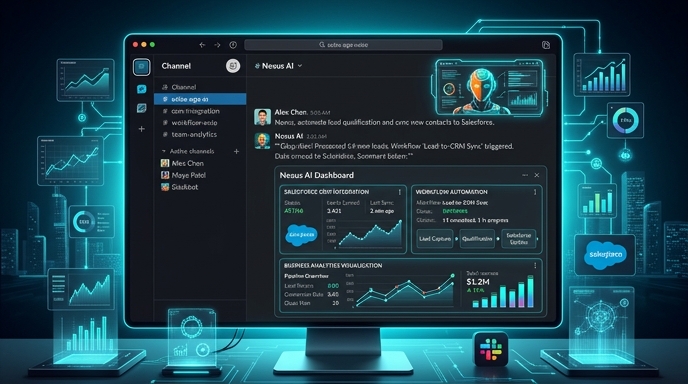This screenshot has height=384, width=688.
Task: Click the icon at the title bar's right end
Action: 546,45
